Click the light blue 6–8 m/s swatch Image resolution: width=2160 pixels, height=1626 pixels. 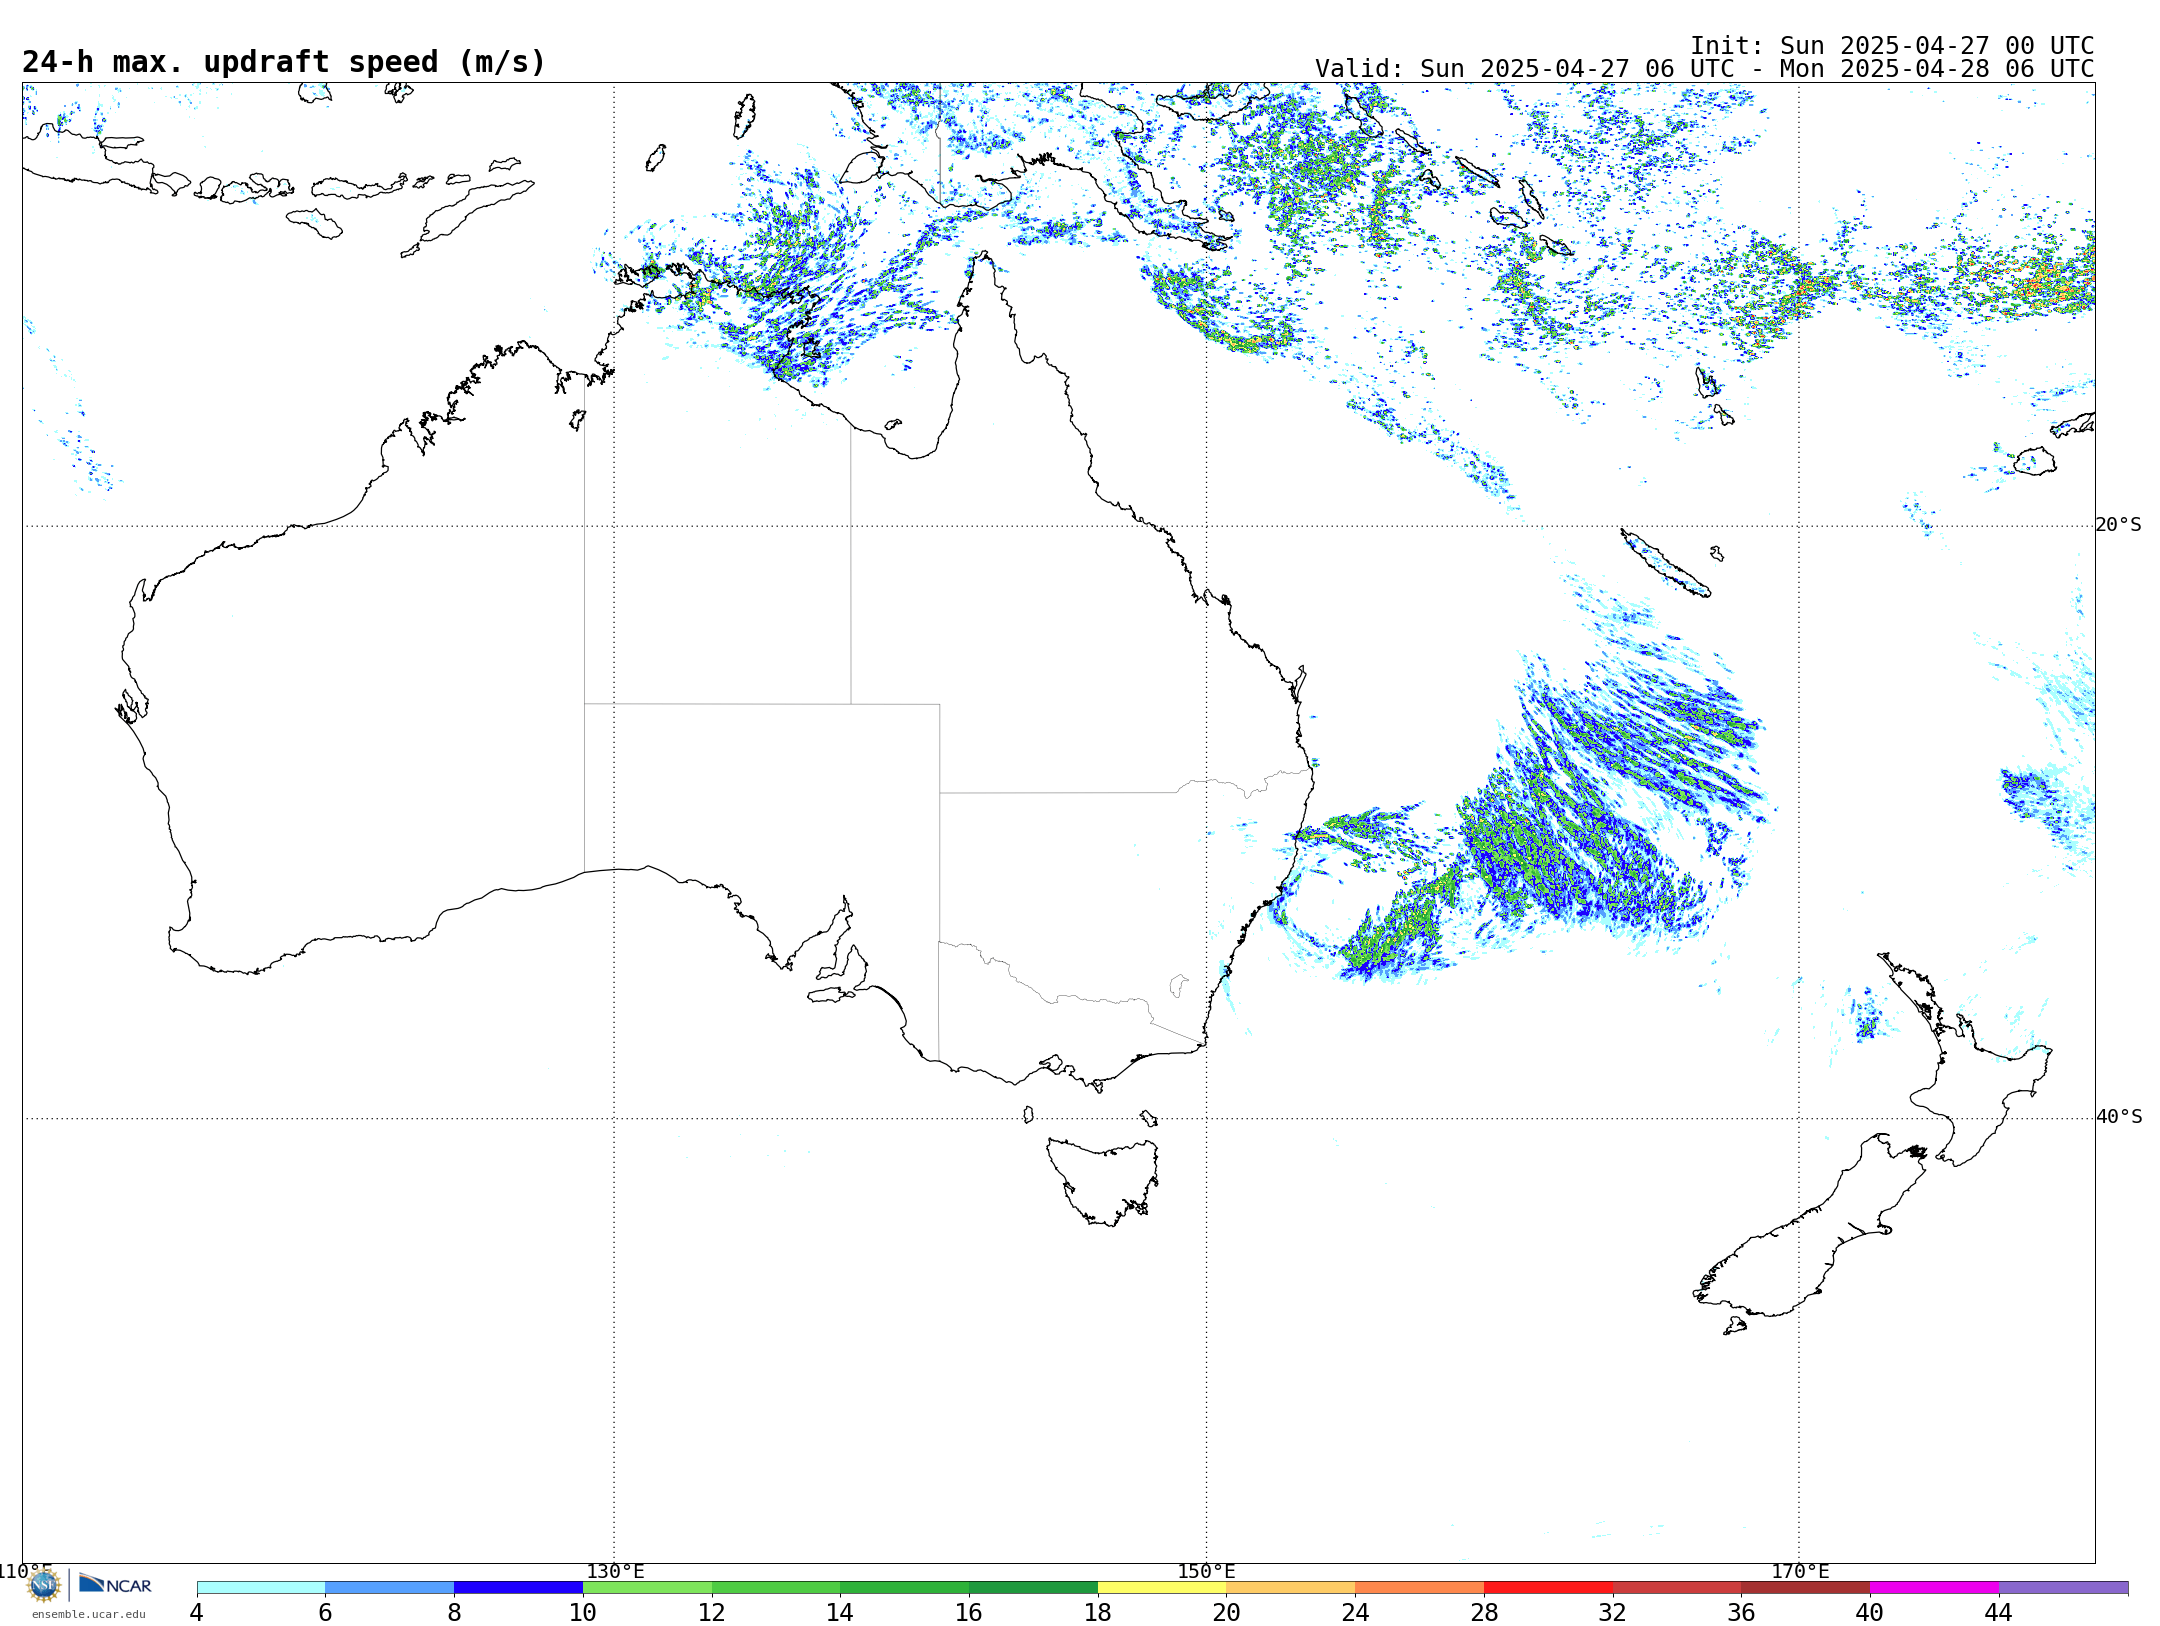[390, 1588]
